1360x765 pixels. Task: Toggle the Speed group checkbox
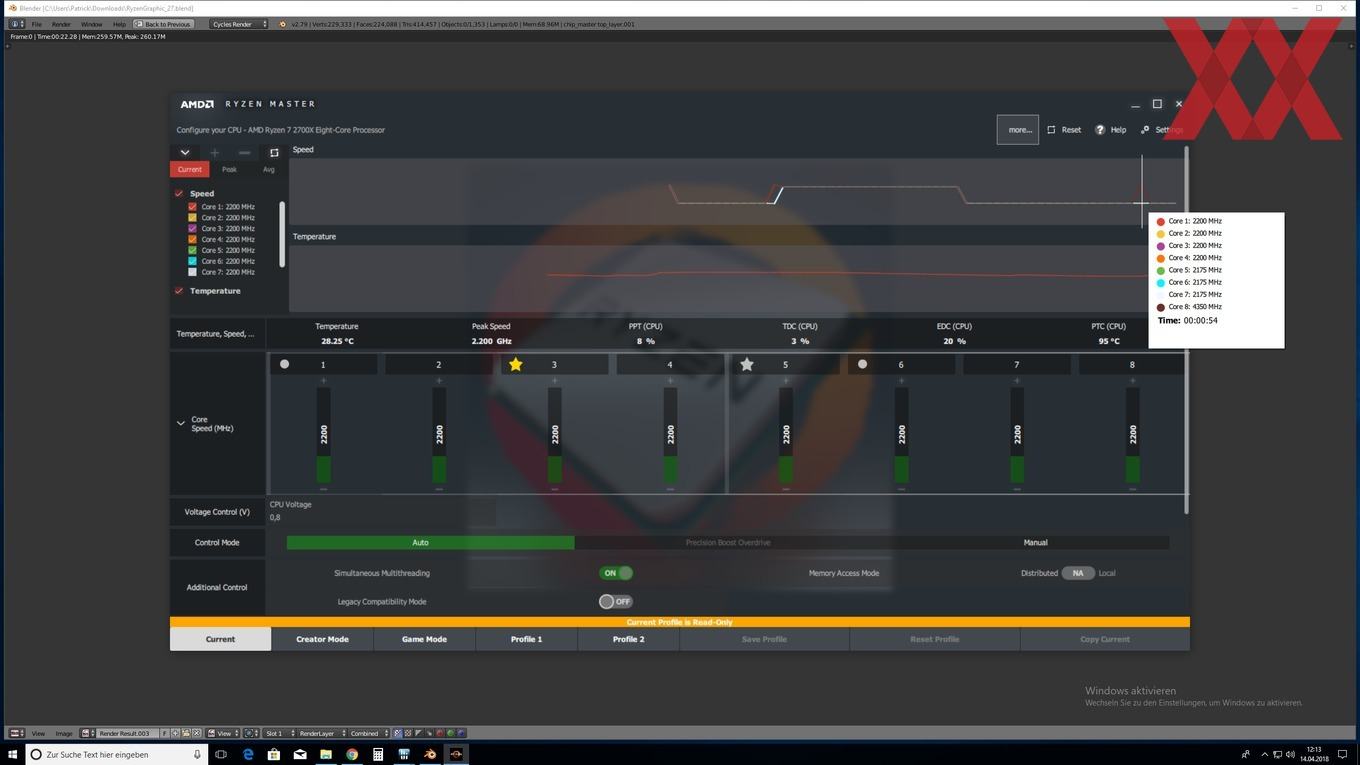point(179,194)
